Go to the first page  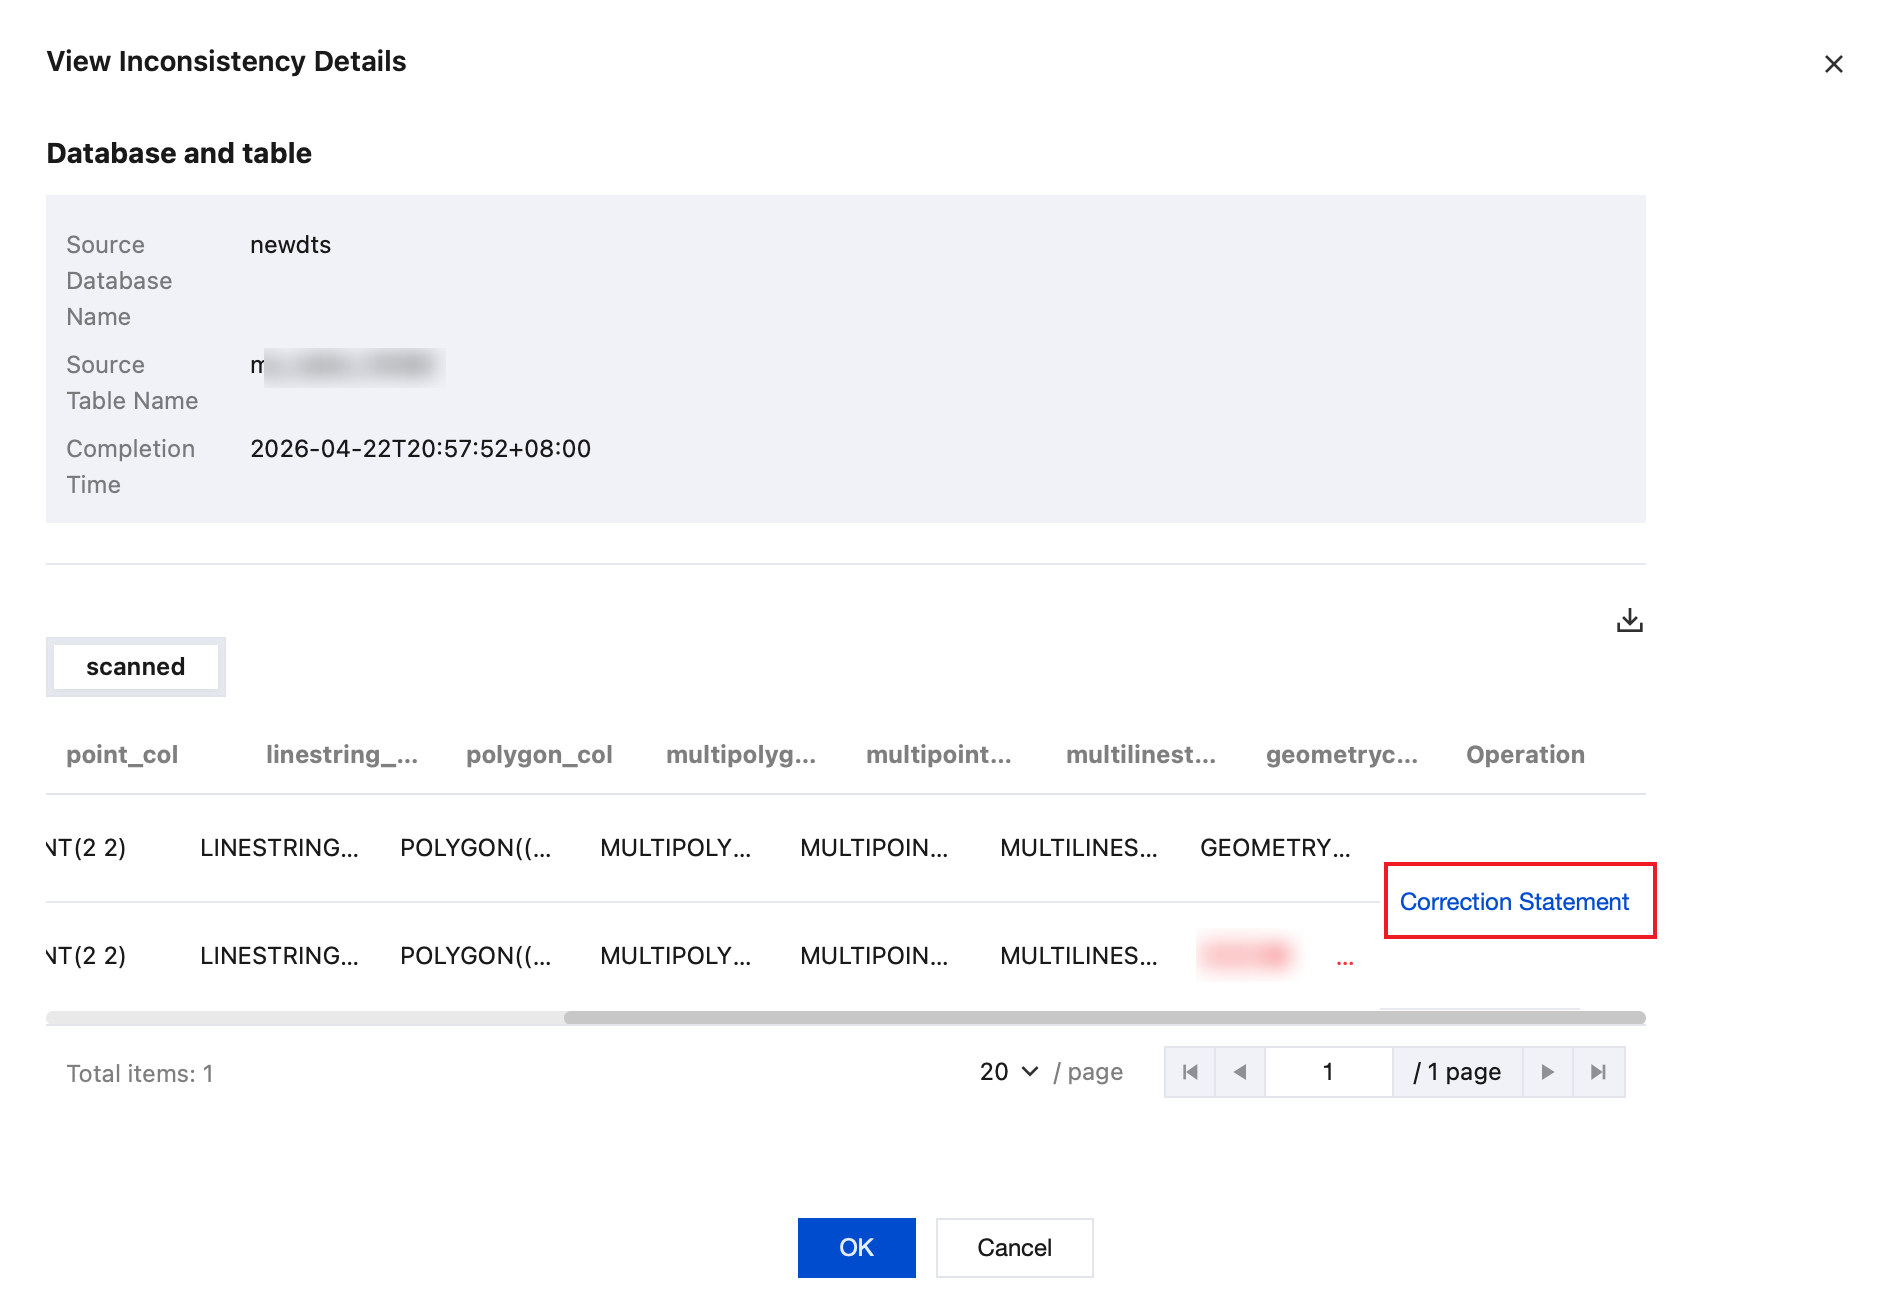pyautogui.click(x=1190, y=1072)
